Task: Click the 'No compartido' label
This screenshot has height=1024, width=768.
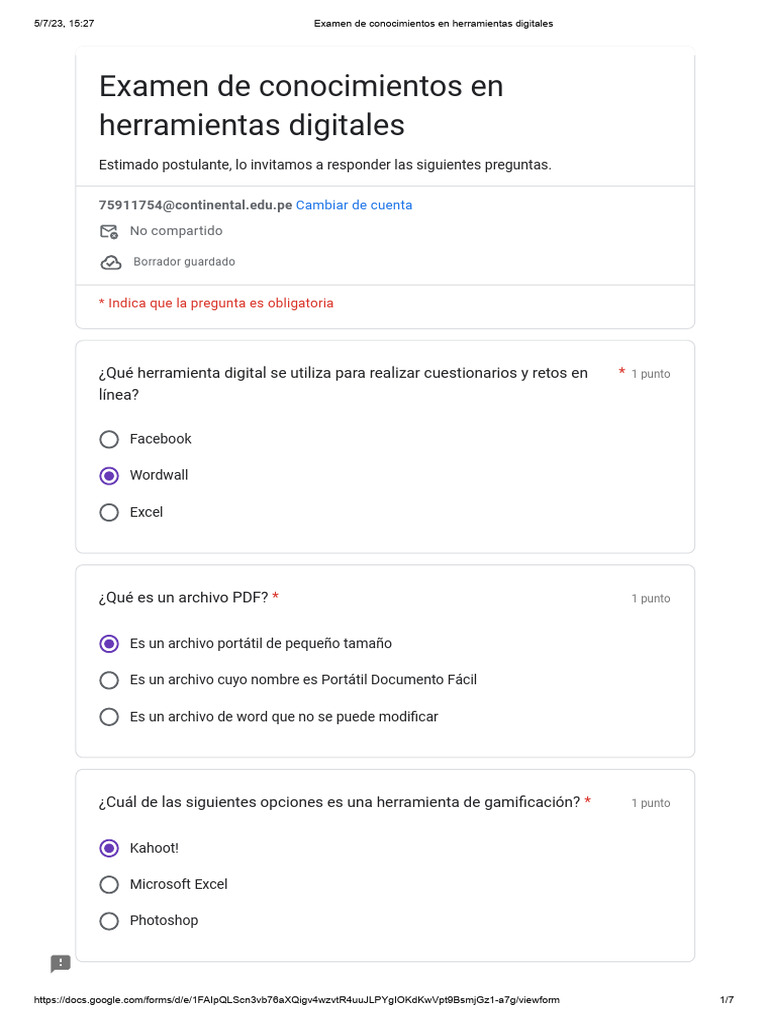Action: pos(176,231)
